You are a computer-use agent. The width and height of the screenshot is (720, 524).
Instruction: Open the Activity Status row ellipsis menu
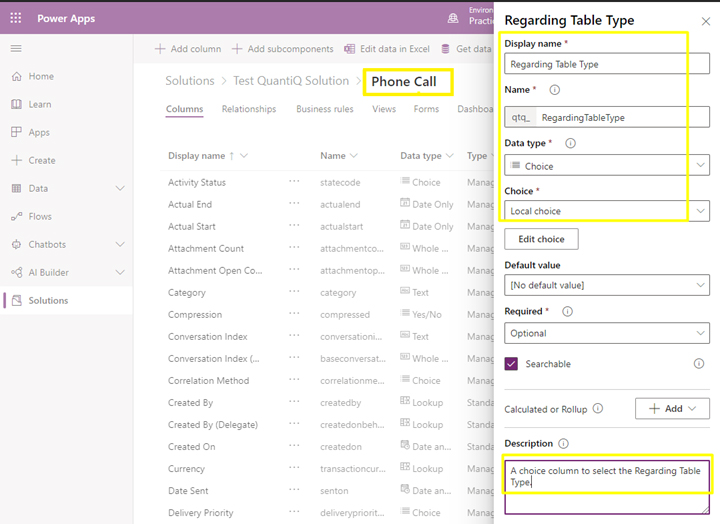point(294,181)
